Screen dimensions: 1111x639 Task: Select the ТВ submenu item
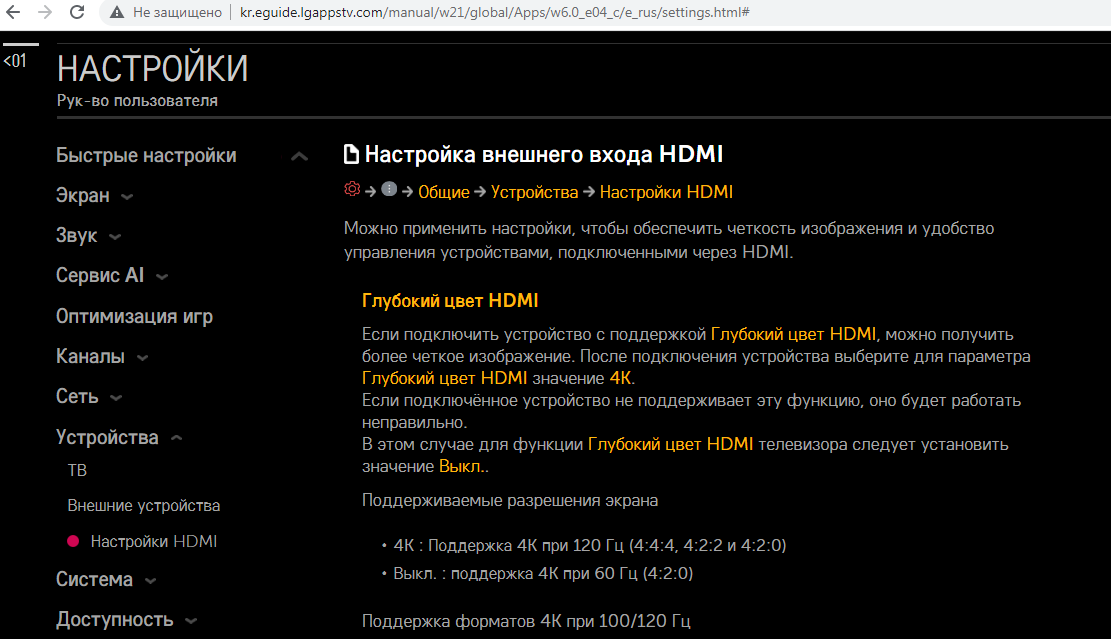[77, 470]
